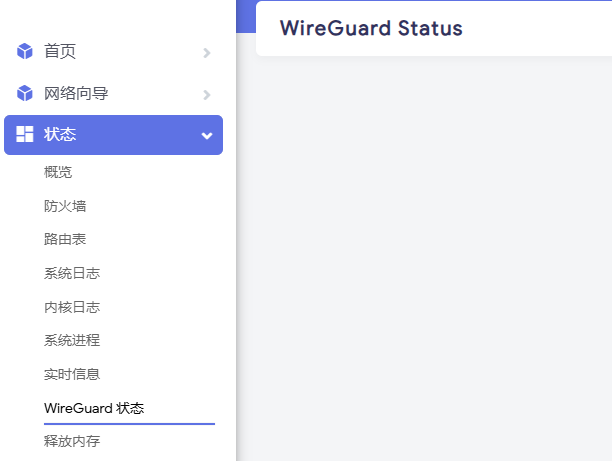
Task: Click the 状态 menu label text
Action: point(60,135)
